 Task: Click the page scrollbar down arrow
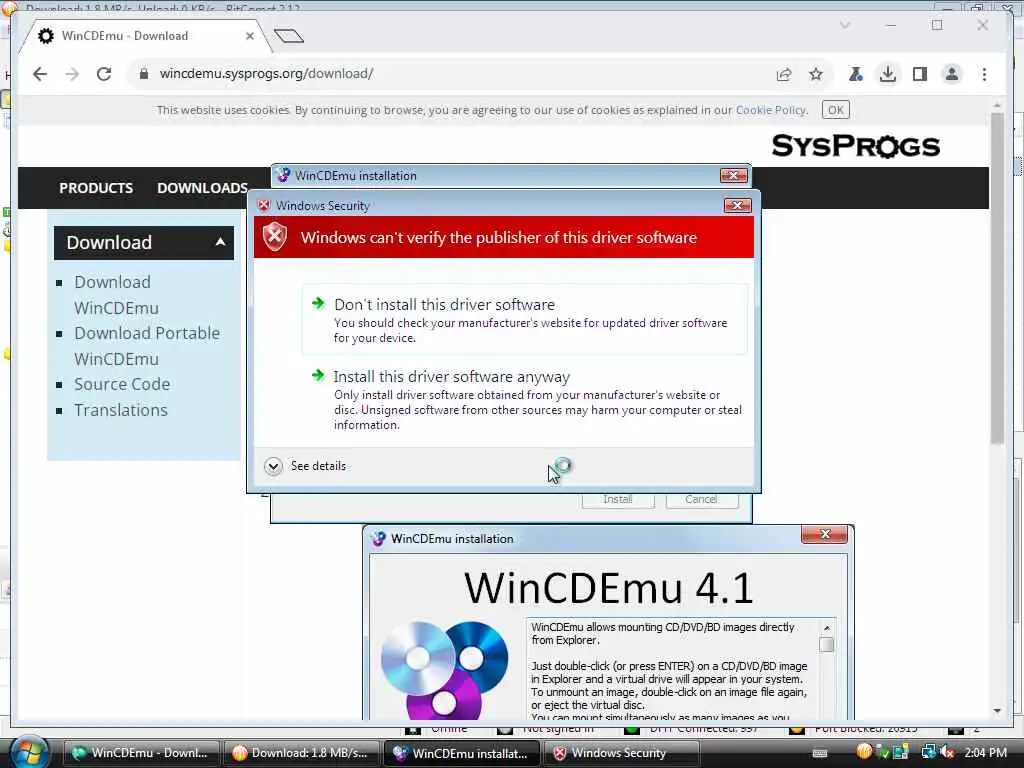coord(997,711)
